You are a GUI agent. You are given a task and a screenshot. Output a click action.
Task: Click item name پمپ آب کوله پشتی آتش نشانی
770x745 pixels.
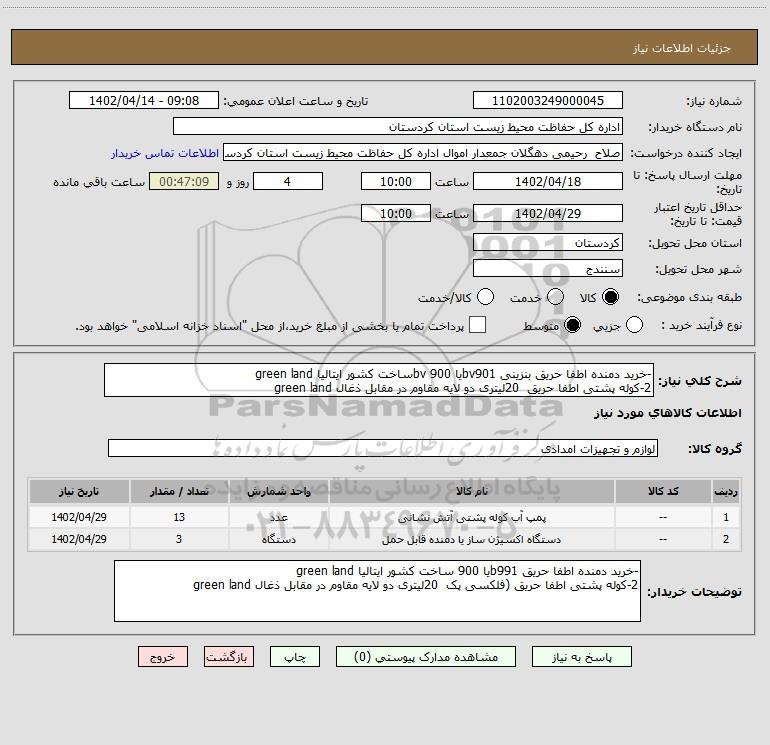(471, 518)
